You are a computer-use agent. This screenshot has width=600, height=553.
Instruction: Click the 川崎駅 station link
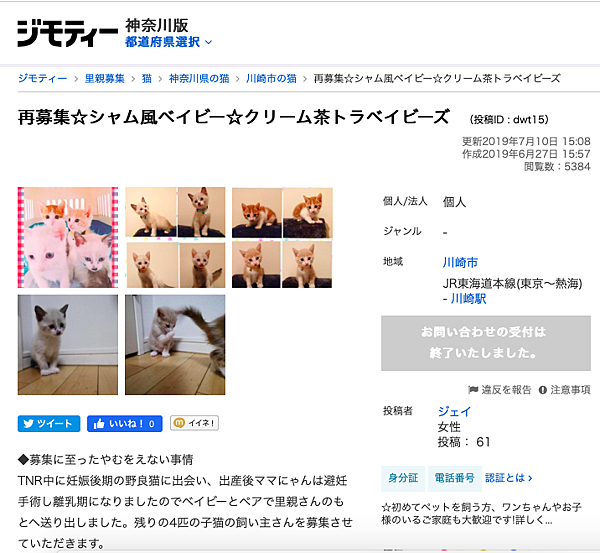468,299
